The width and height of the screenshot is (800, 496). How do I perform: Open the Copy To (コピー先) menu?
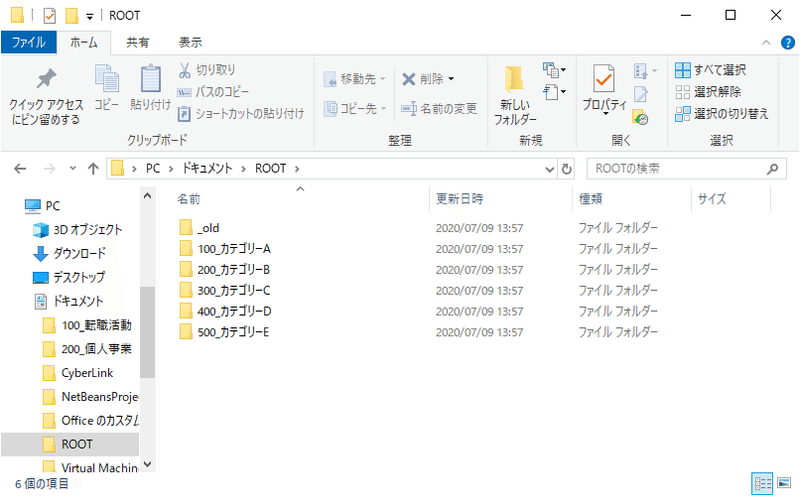(355, 108)
